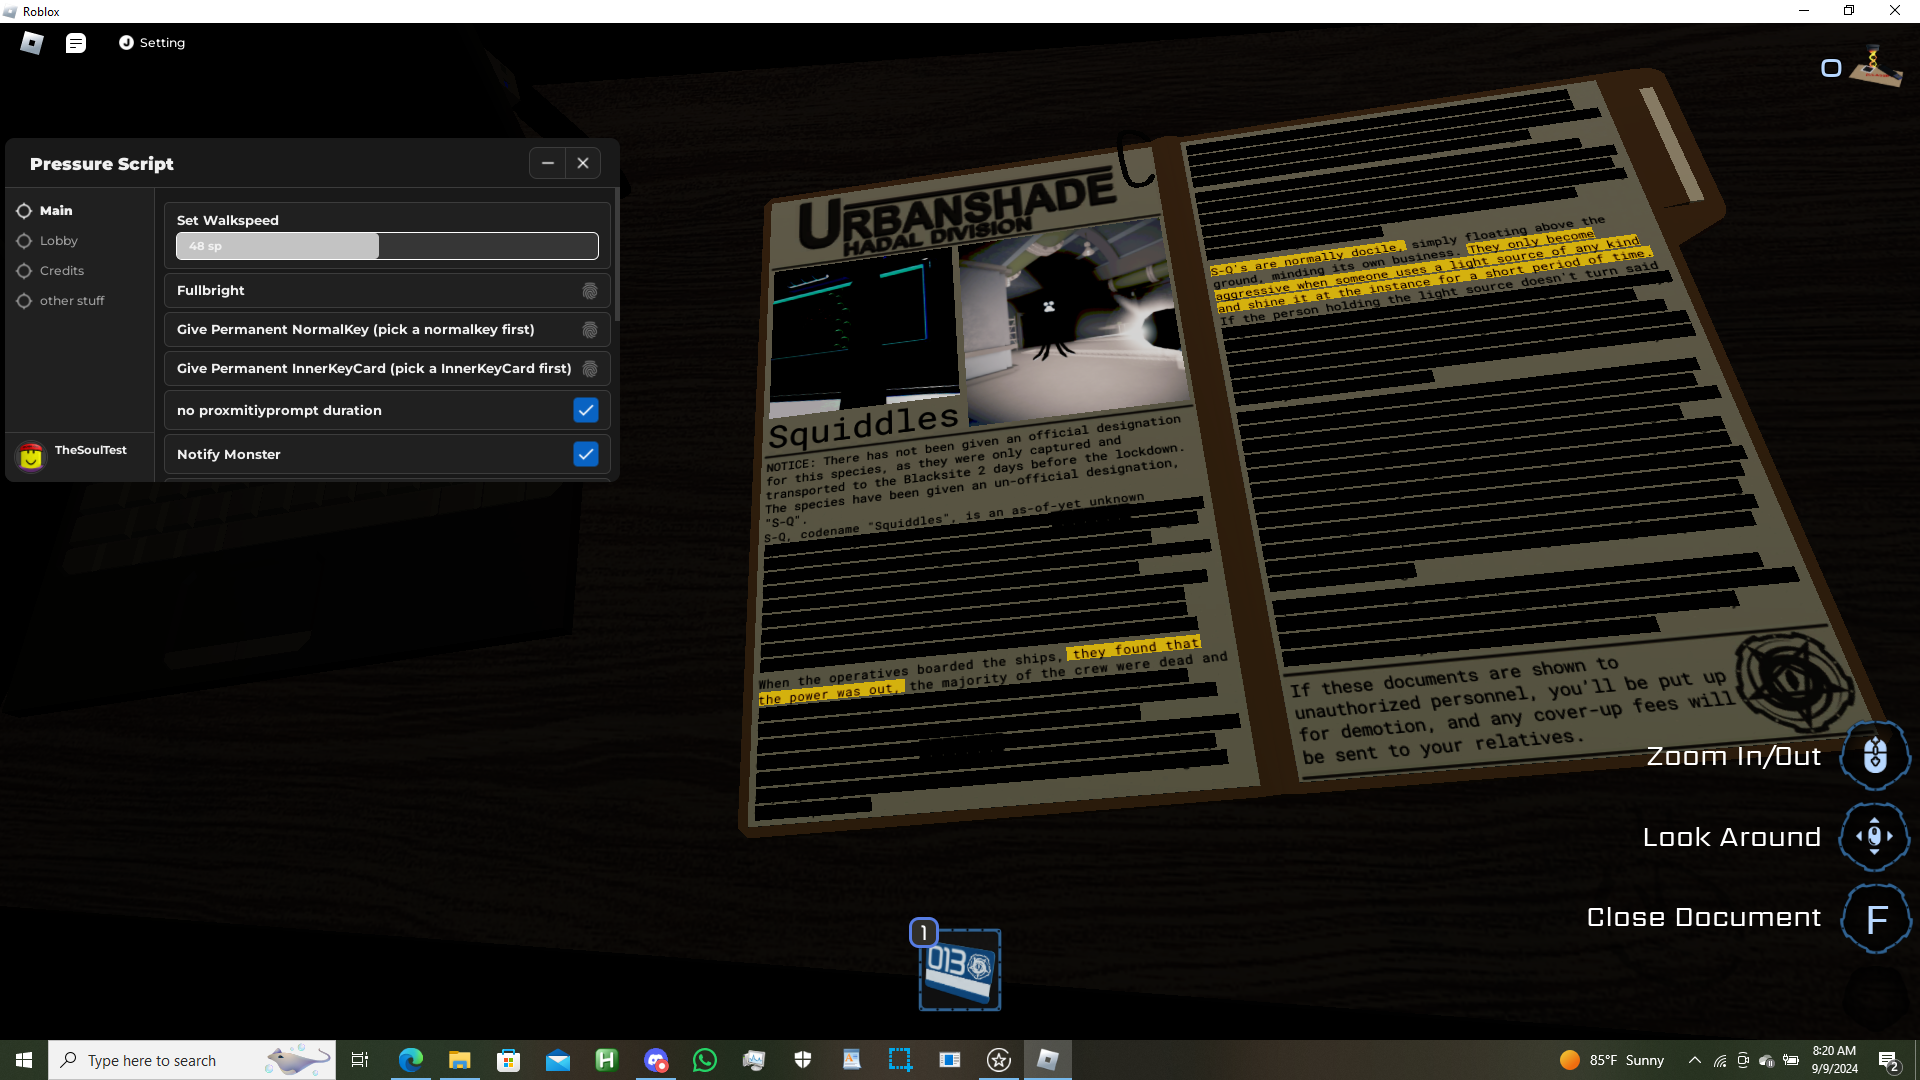Image resolution: width=1920 pixels, height=1080 pixels.
Task: Expand the system tray hidden icons chevron
Action: [1694, 1060]
